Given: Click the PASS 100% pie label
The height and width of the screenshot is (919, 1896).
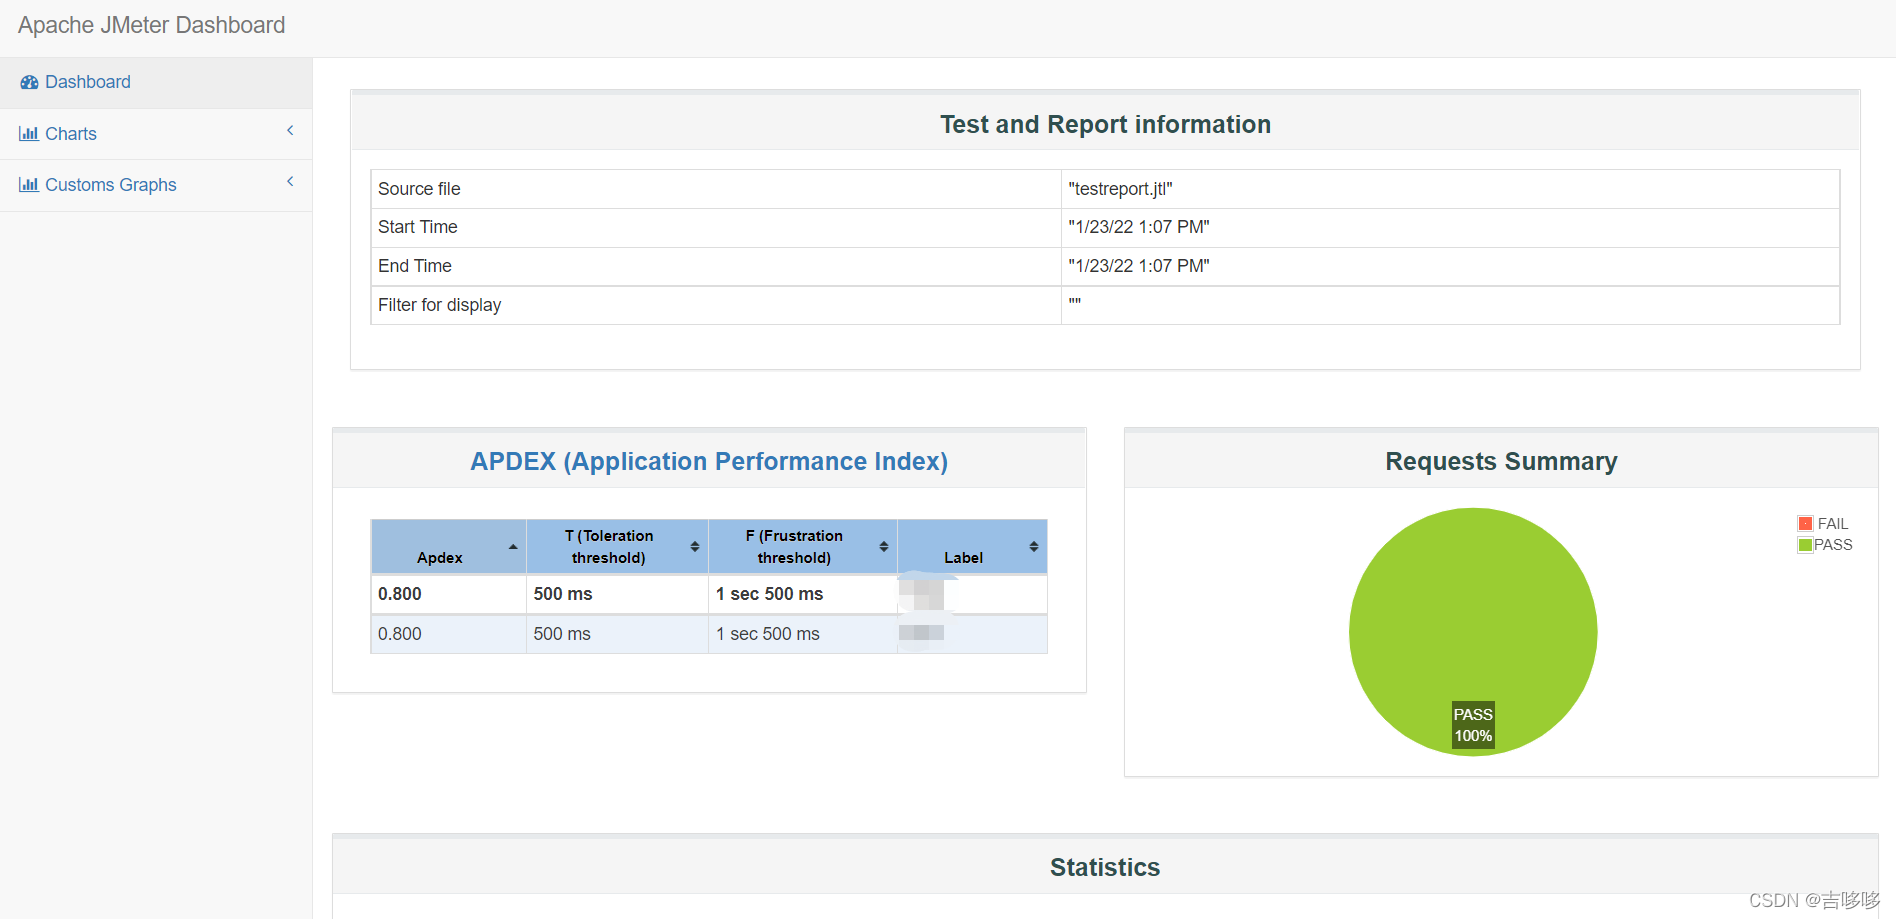Looking at the screenshot, I should pyautogui.click(x=1473, y=725).
